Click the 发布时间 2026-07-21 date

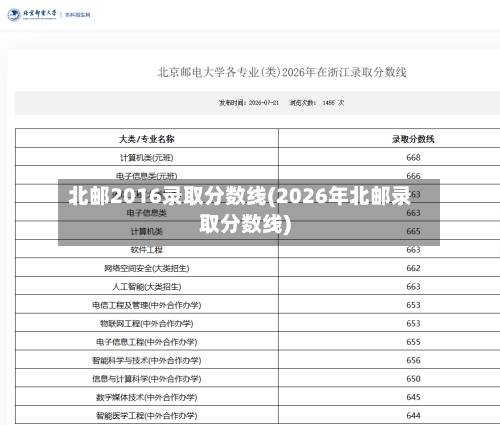(x=249, y=103)
